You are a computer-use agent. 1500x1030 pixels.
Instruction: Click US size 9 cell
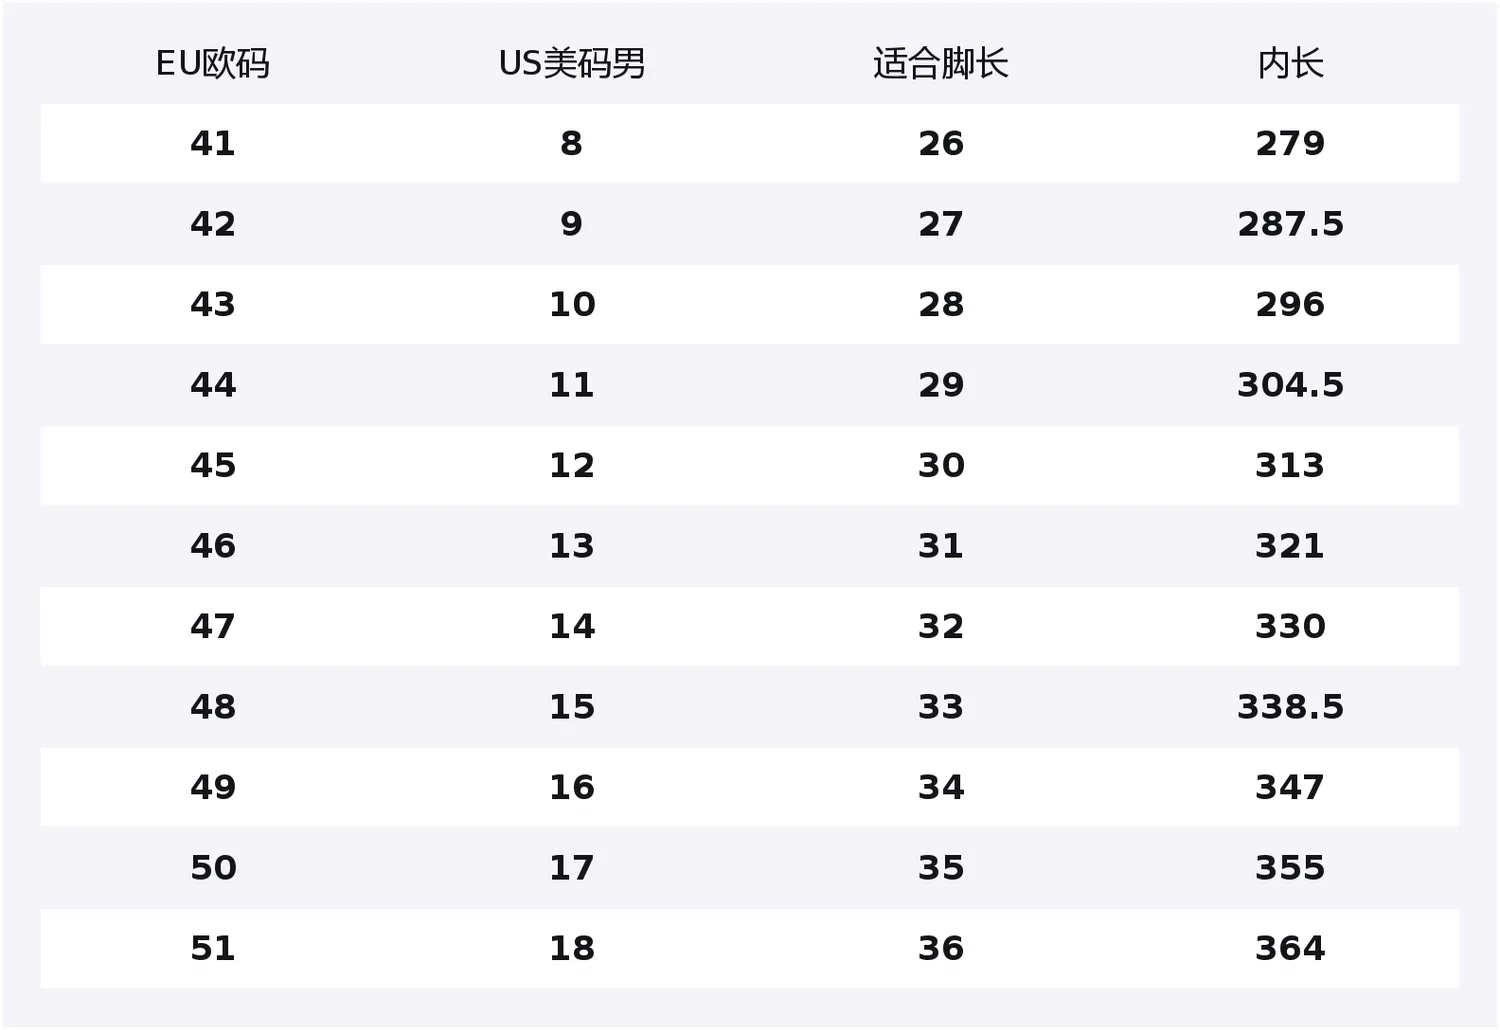click(571, 224)
